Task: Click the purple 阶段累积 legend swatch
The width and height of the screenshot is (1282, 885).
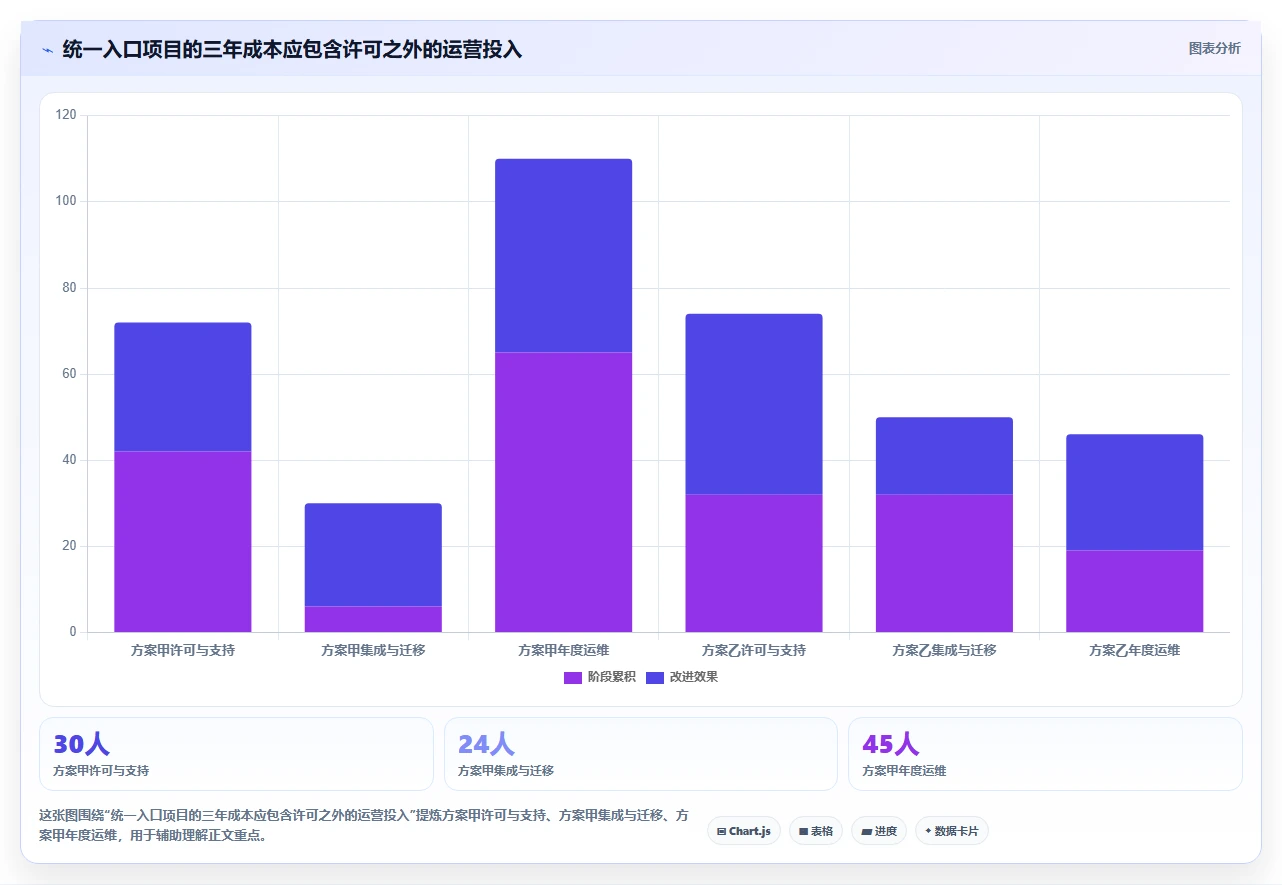Action: pyautogui.click(x=573, y=677)
